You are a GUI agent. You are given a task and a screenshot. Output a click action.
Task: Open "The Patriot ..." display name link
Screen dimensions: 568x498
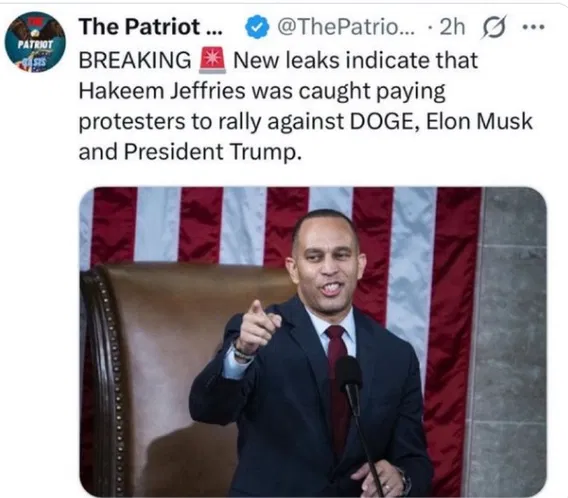[x=151, y=27]
